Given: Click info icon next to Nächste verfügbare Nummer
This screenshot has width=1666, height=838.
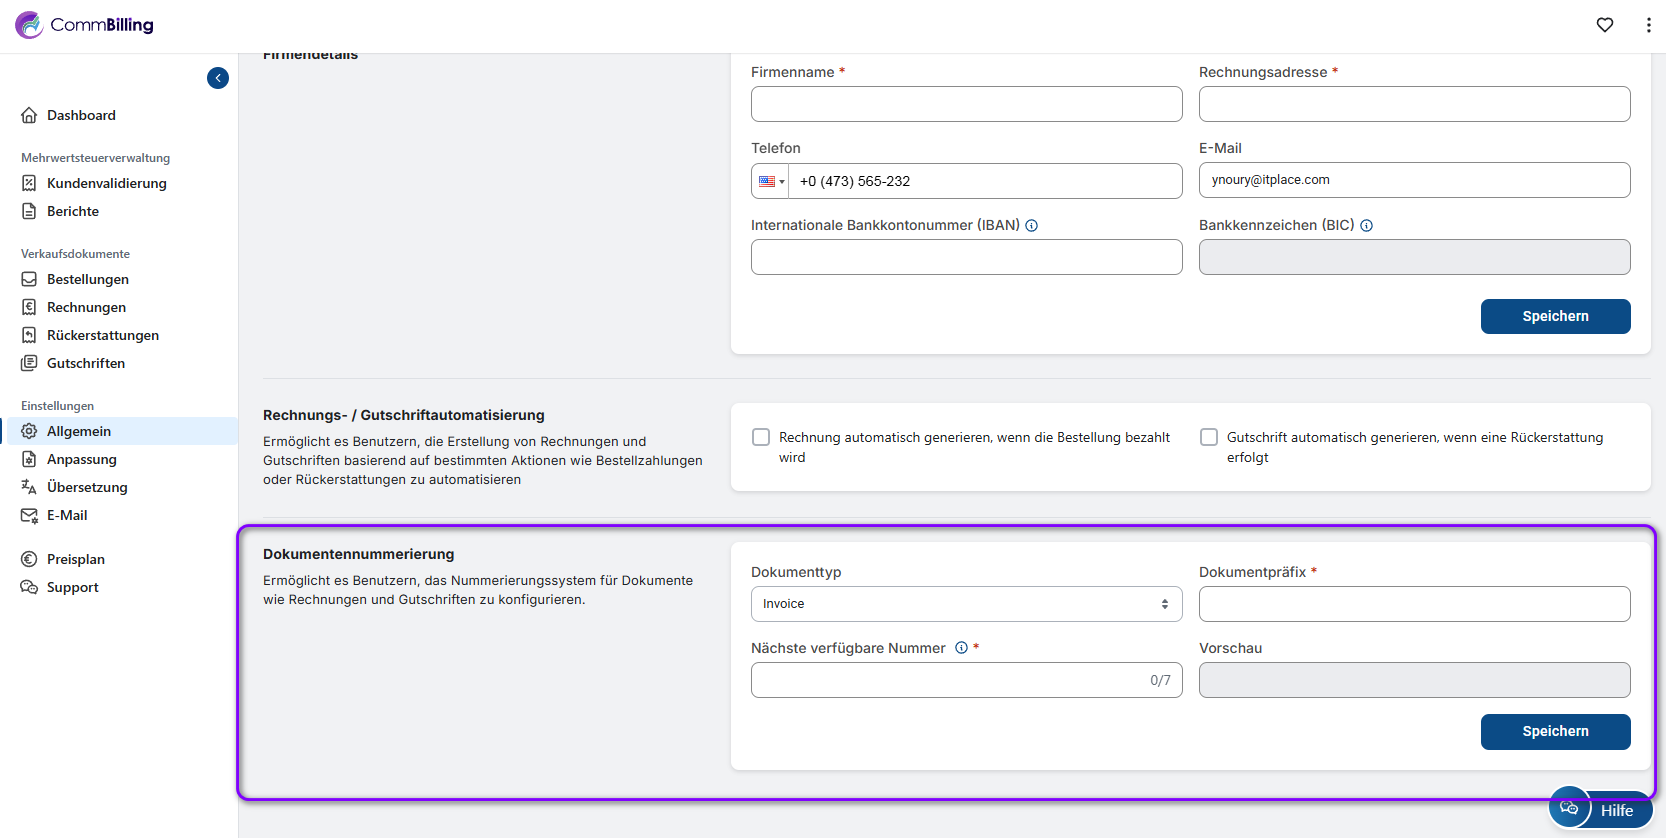Looking at the screenshot, I should click(x=961, y=648).
